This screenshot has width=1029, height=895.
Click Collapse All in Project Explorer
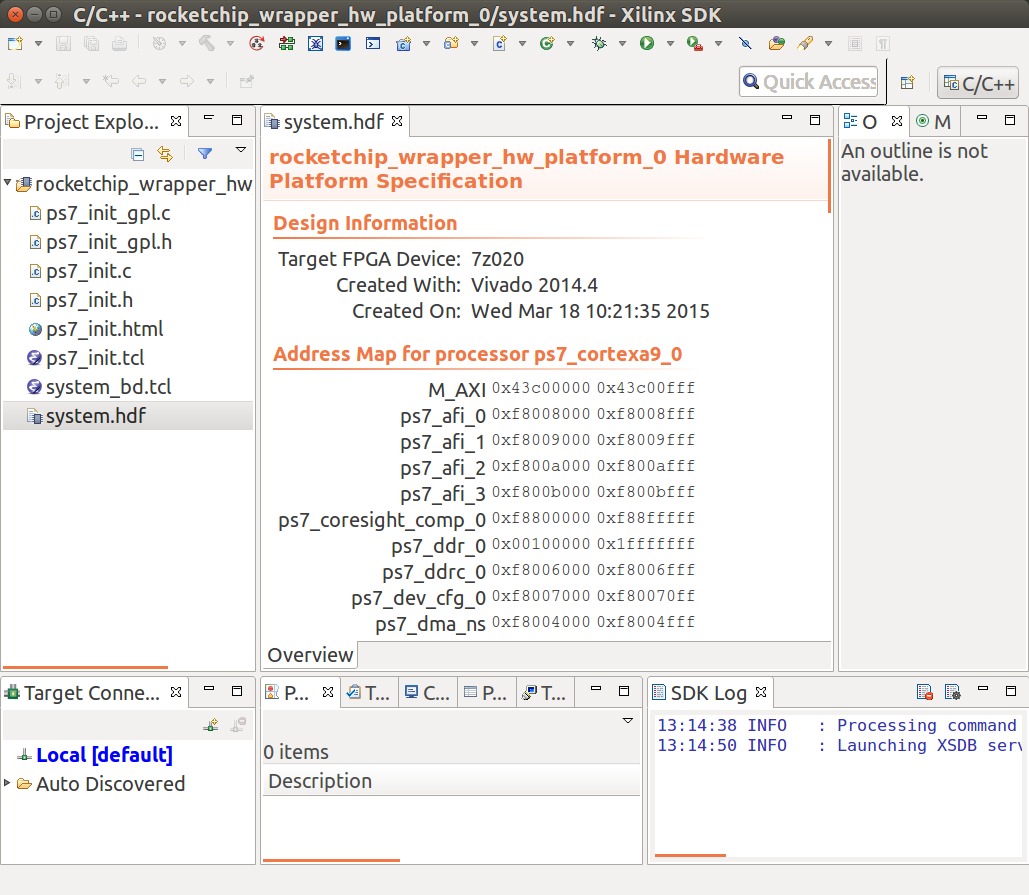point(138,154)
